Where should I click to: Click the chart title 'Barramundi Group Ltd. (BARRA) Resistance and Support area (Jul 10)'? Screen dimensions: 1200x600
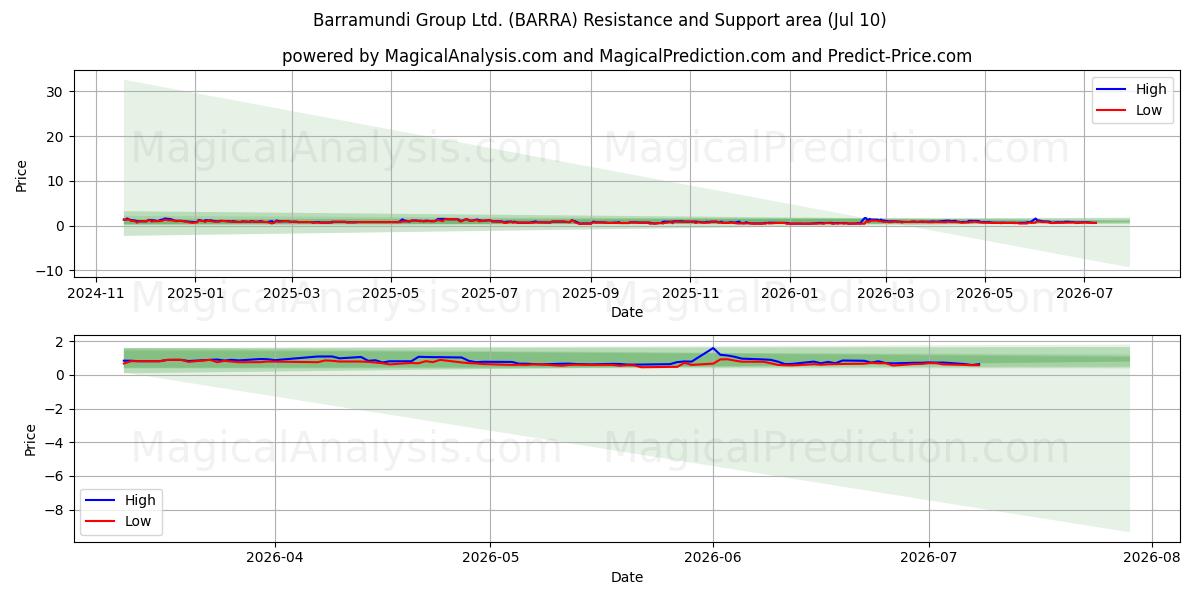pos(599,20)
